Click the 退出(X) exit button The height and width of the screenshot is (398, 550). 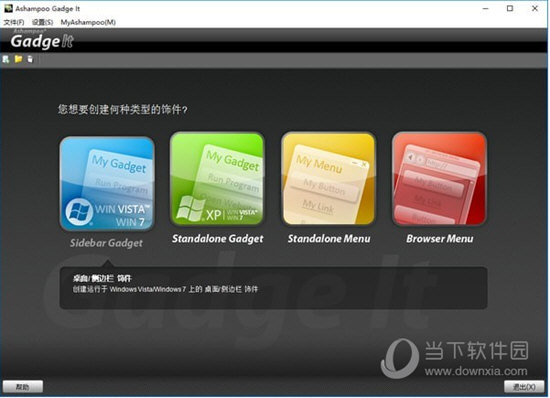524,387
